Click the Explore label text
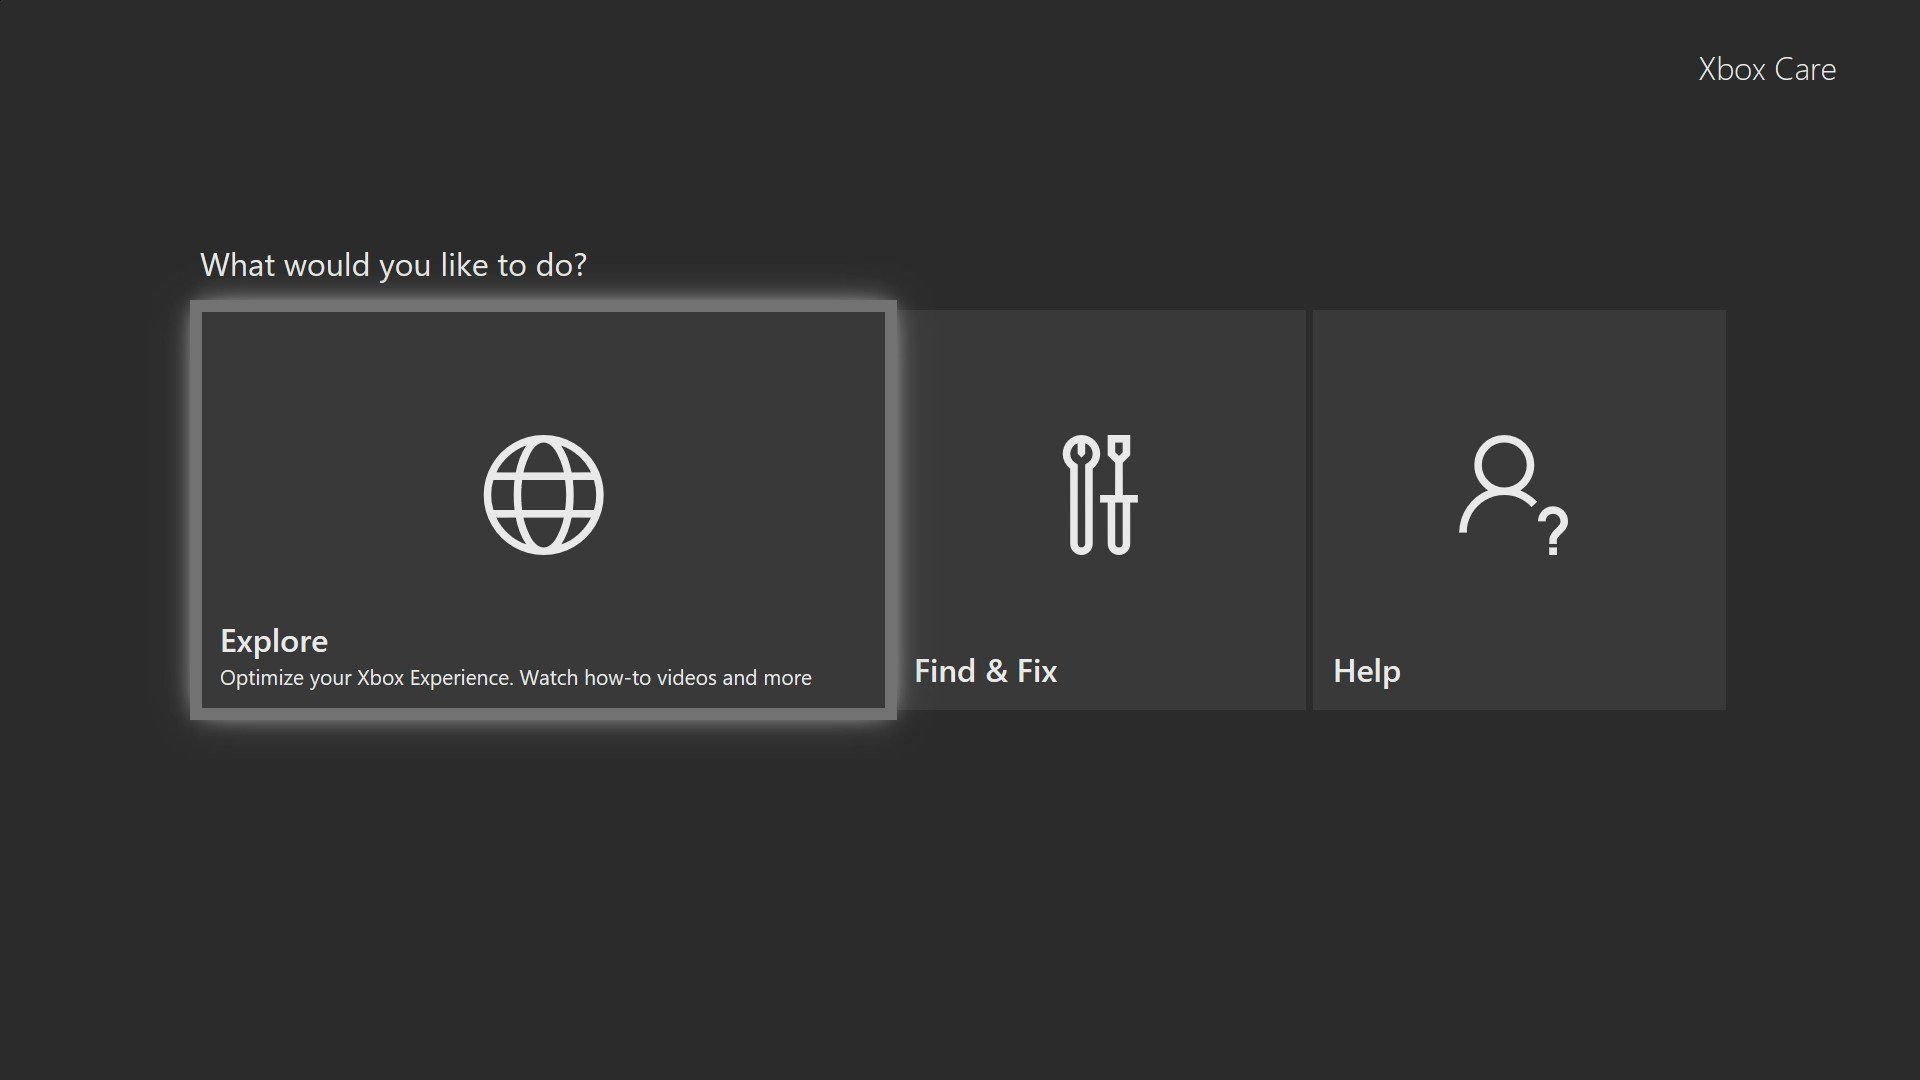 273,641
